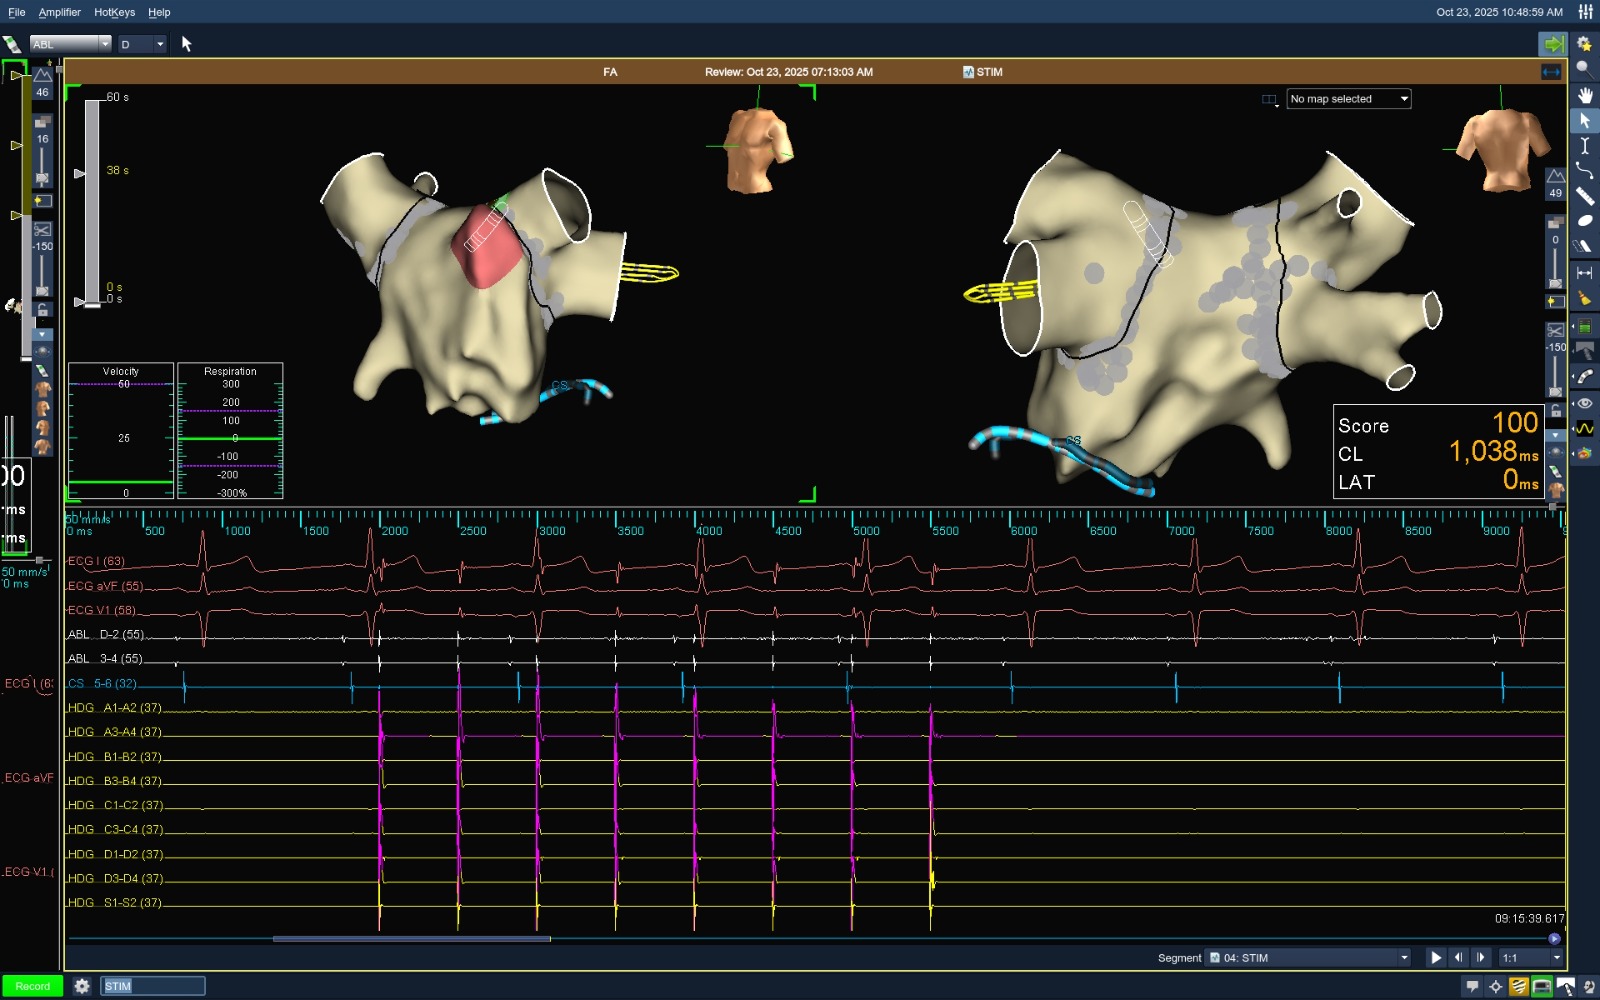Select the pan hand tool
This screenshot has width=1600, height=1000.
click(1585, 95)
